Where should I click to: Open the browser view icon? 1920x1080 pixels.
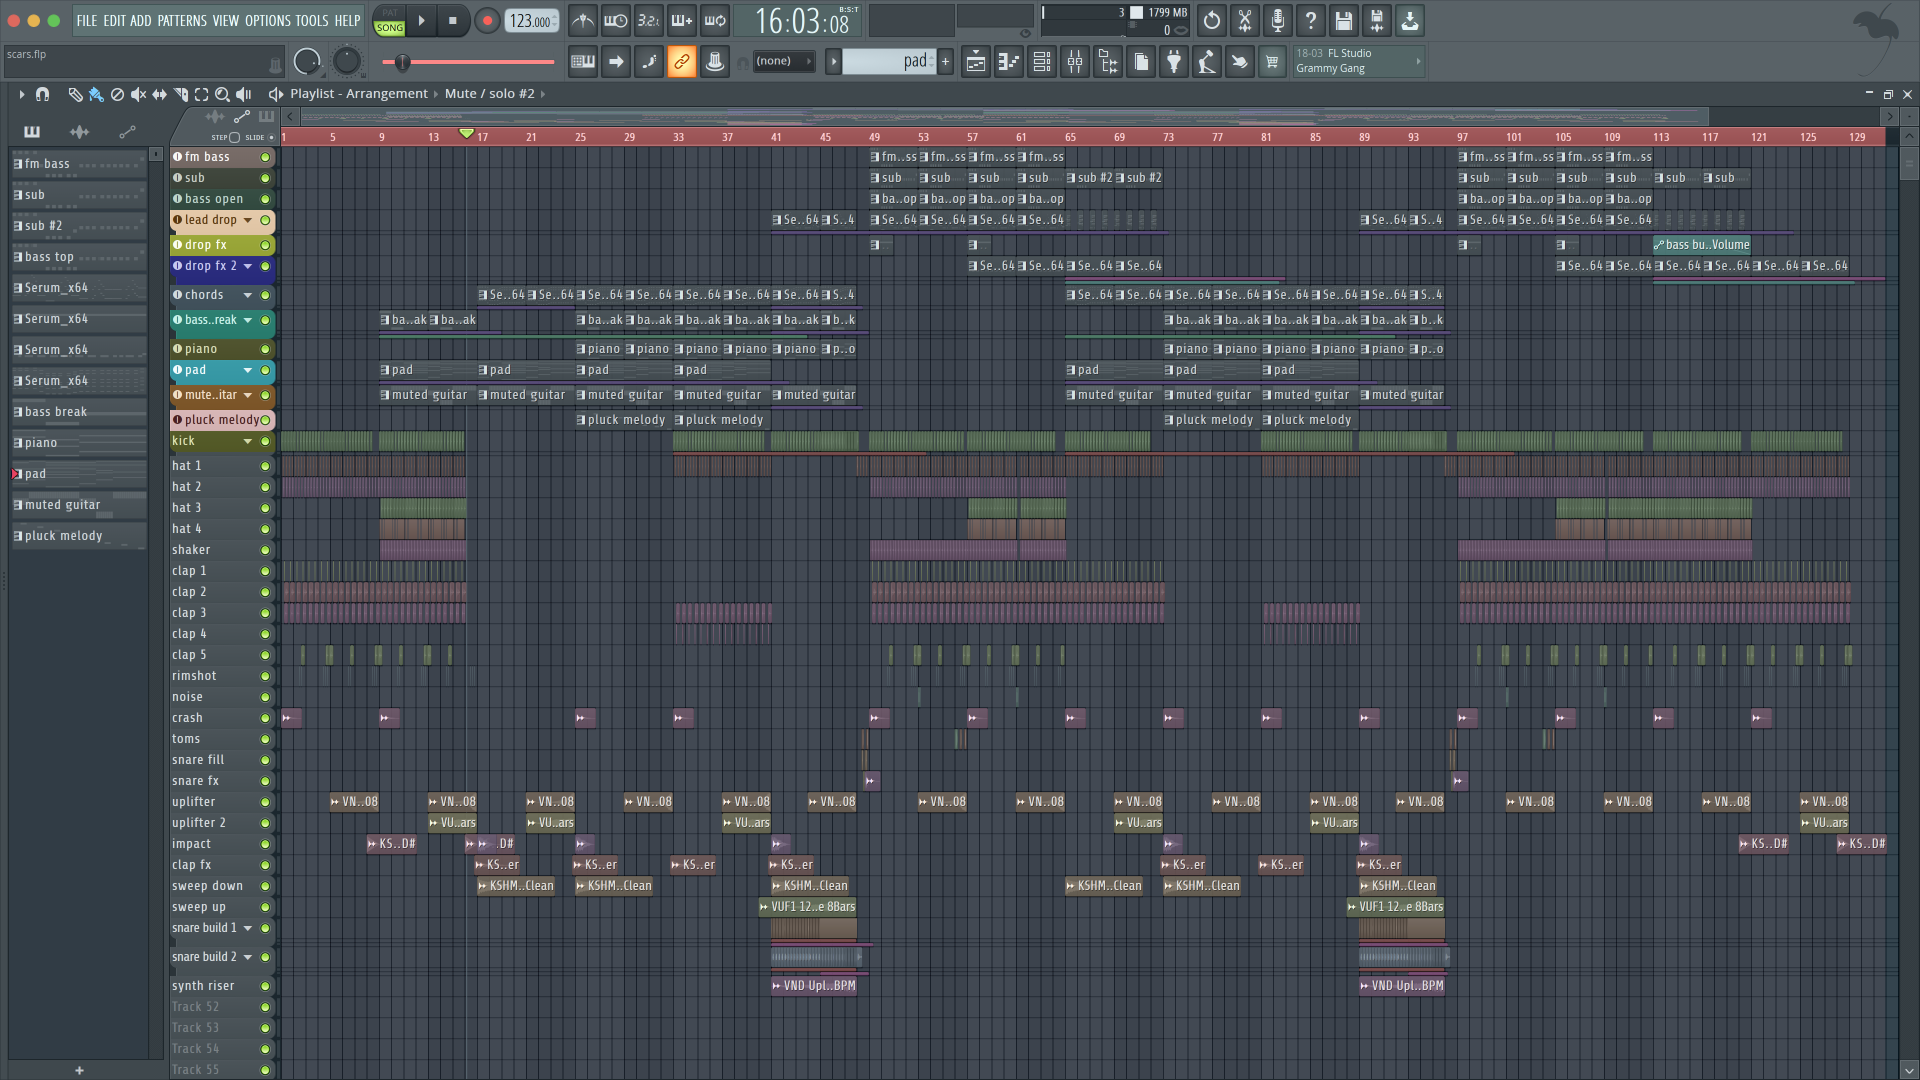point(1107,62)
